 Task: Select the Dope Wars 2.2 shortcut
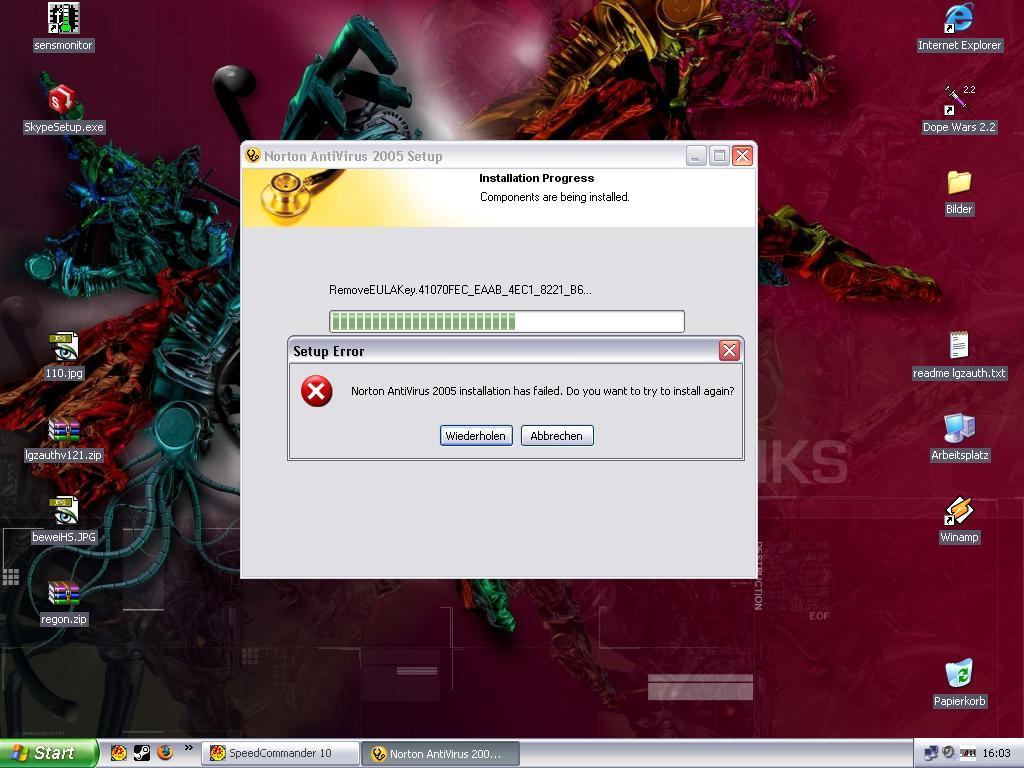[959, 109]
